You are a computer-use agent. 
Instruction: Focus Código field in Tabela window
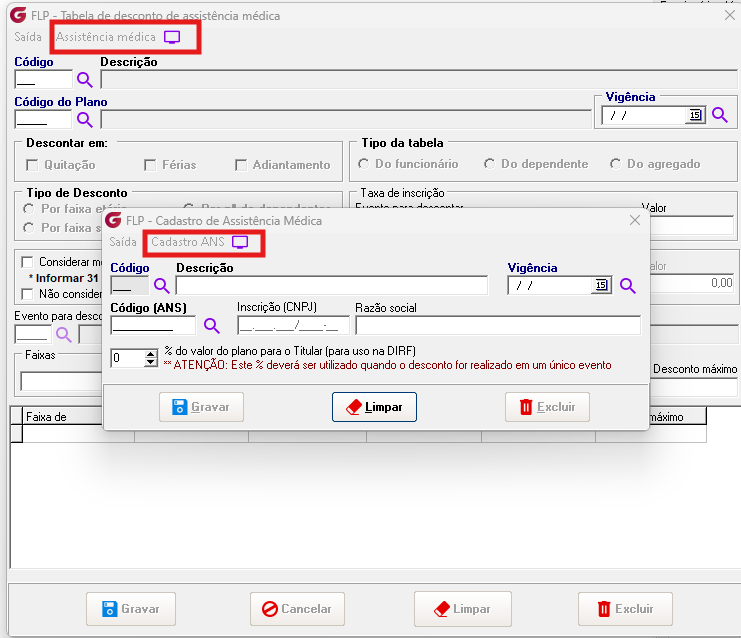[x=43, y=80]
